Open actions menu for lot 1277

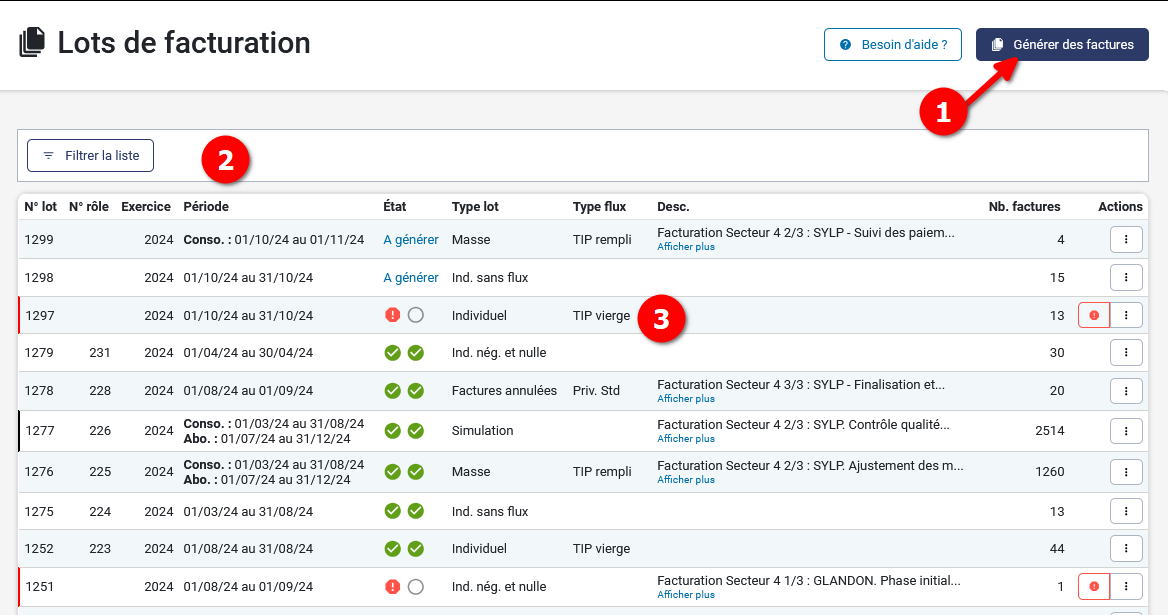tap(1126, 431)
